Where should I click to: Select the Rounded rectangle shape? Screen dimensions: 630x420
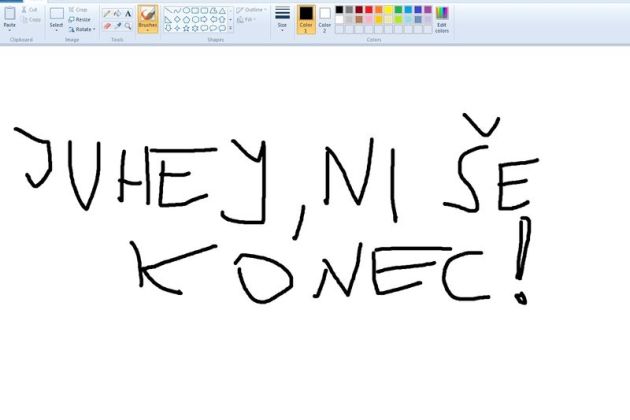click(x=204, y=10)
